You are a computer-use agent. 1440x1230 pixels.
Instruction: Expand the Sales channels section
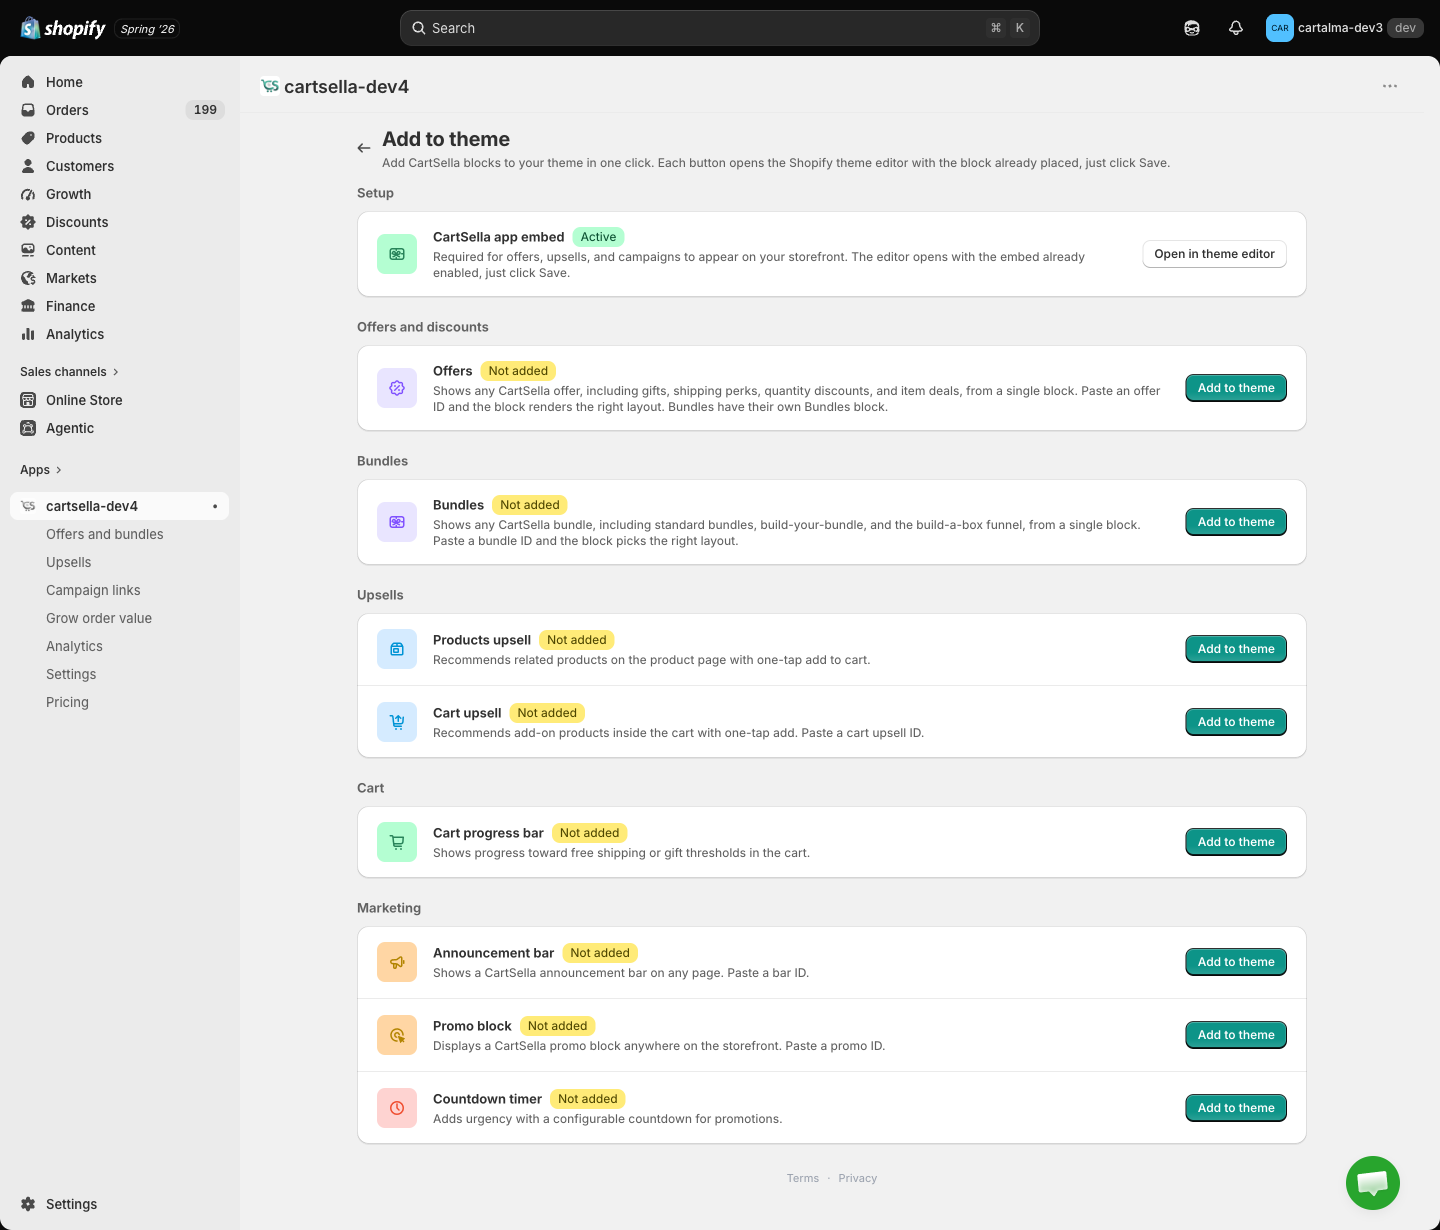[70, 372]
